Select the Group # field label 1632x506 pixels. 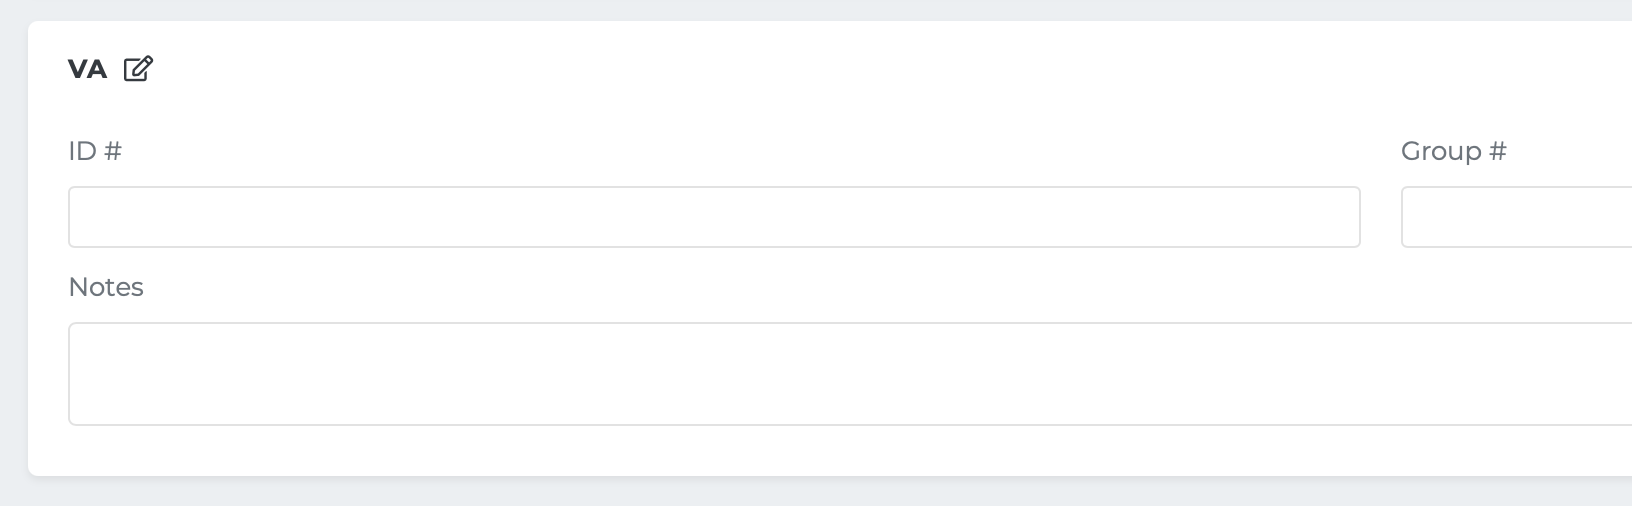pyautogui.click(x=1453, y=151)
